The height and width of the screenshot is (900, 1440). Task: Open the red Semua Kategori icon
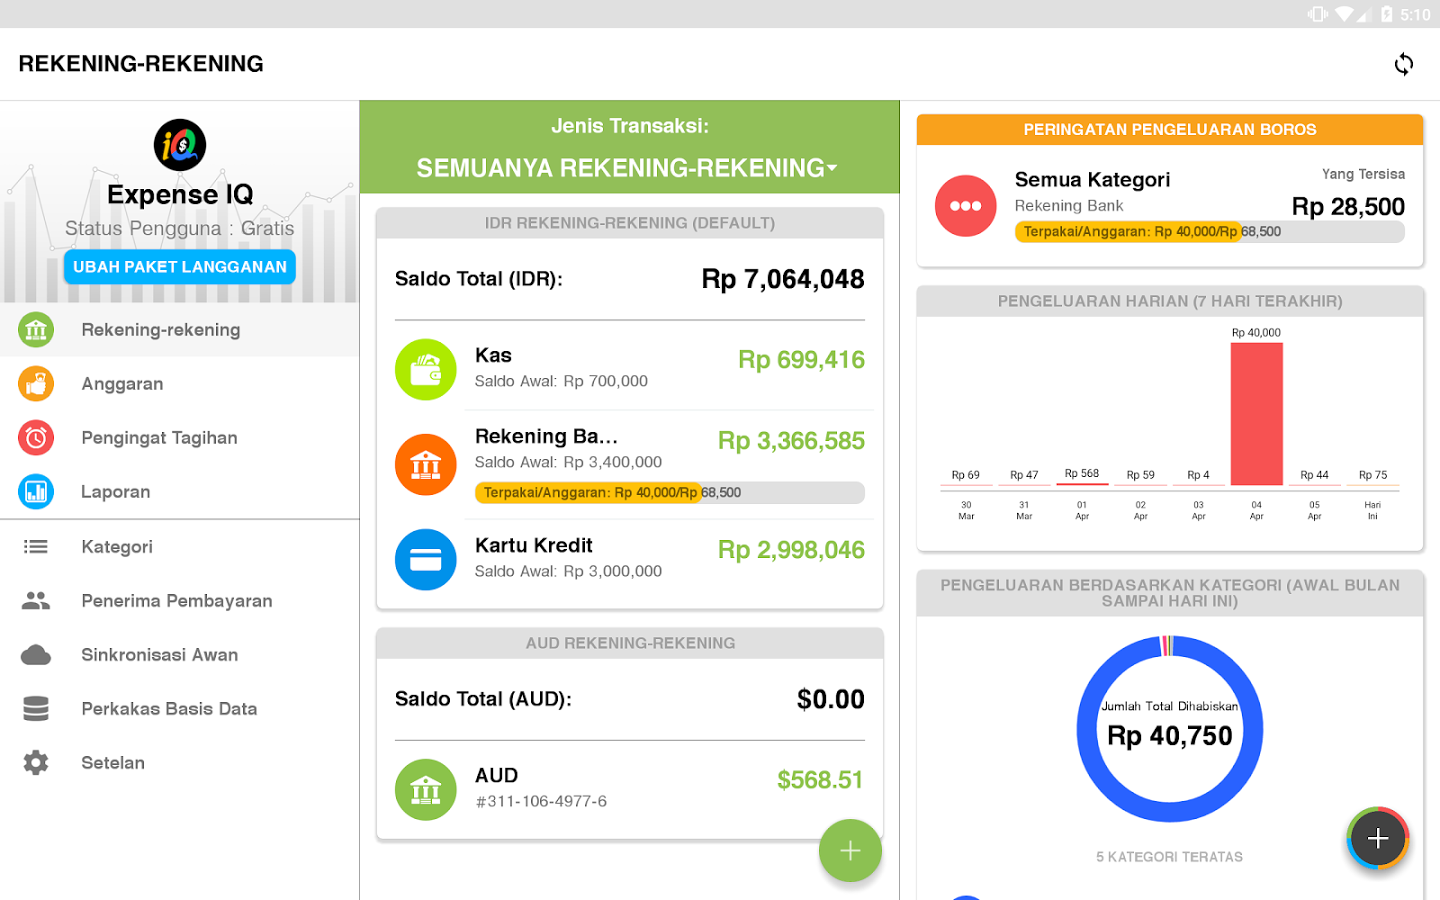(x=966, y=206)
